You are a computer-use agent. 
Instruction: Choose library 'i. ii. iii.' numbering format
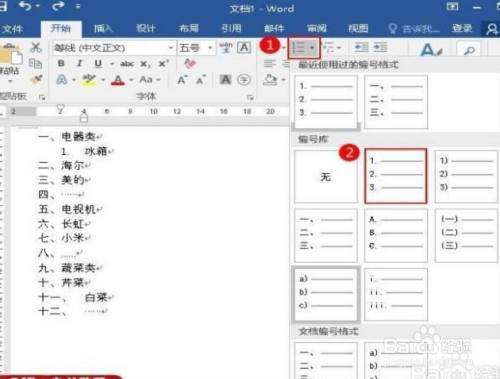tap(396, 294)
